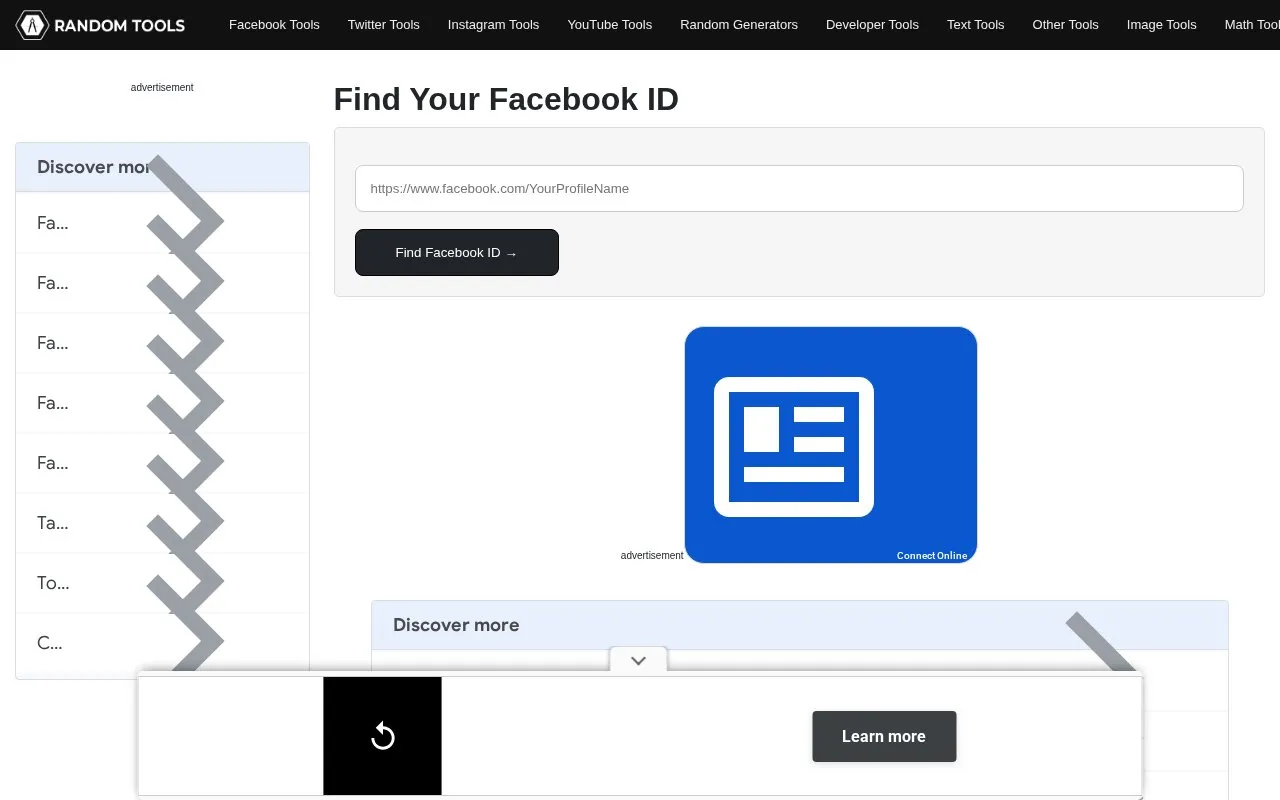This screenshot has width=1280, height=800.
Task: Open the sidebar item starting with "Ta..."
Action: pos(162,523)
